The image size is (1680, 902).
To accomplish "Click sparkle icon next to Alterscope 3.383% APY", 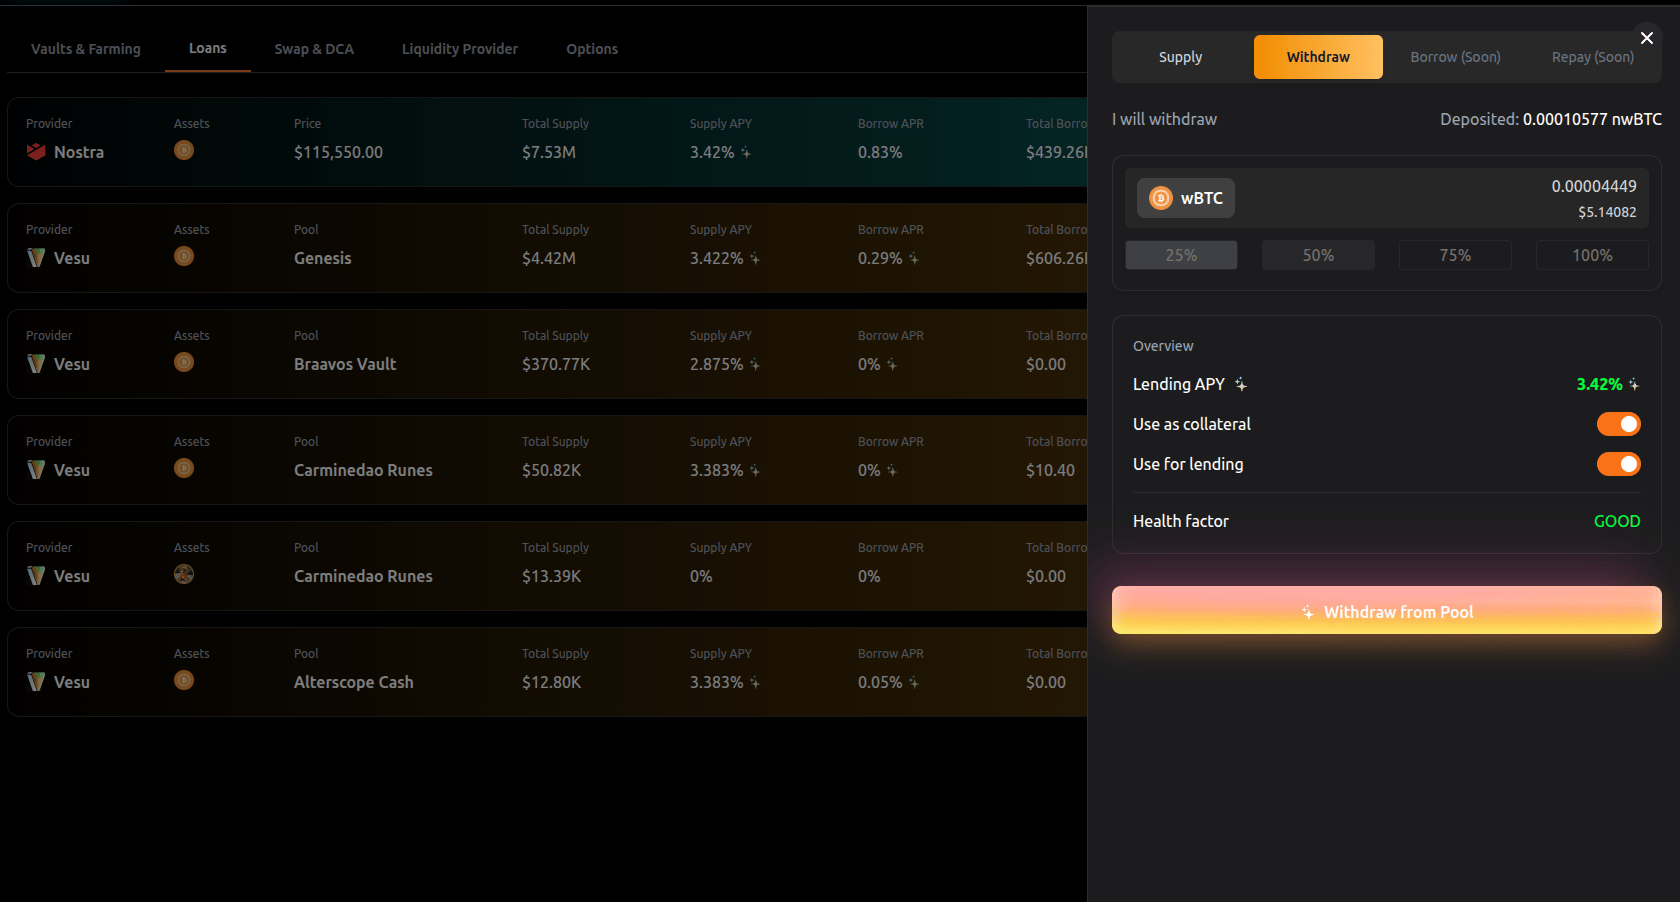I will 755,682.
